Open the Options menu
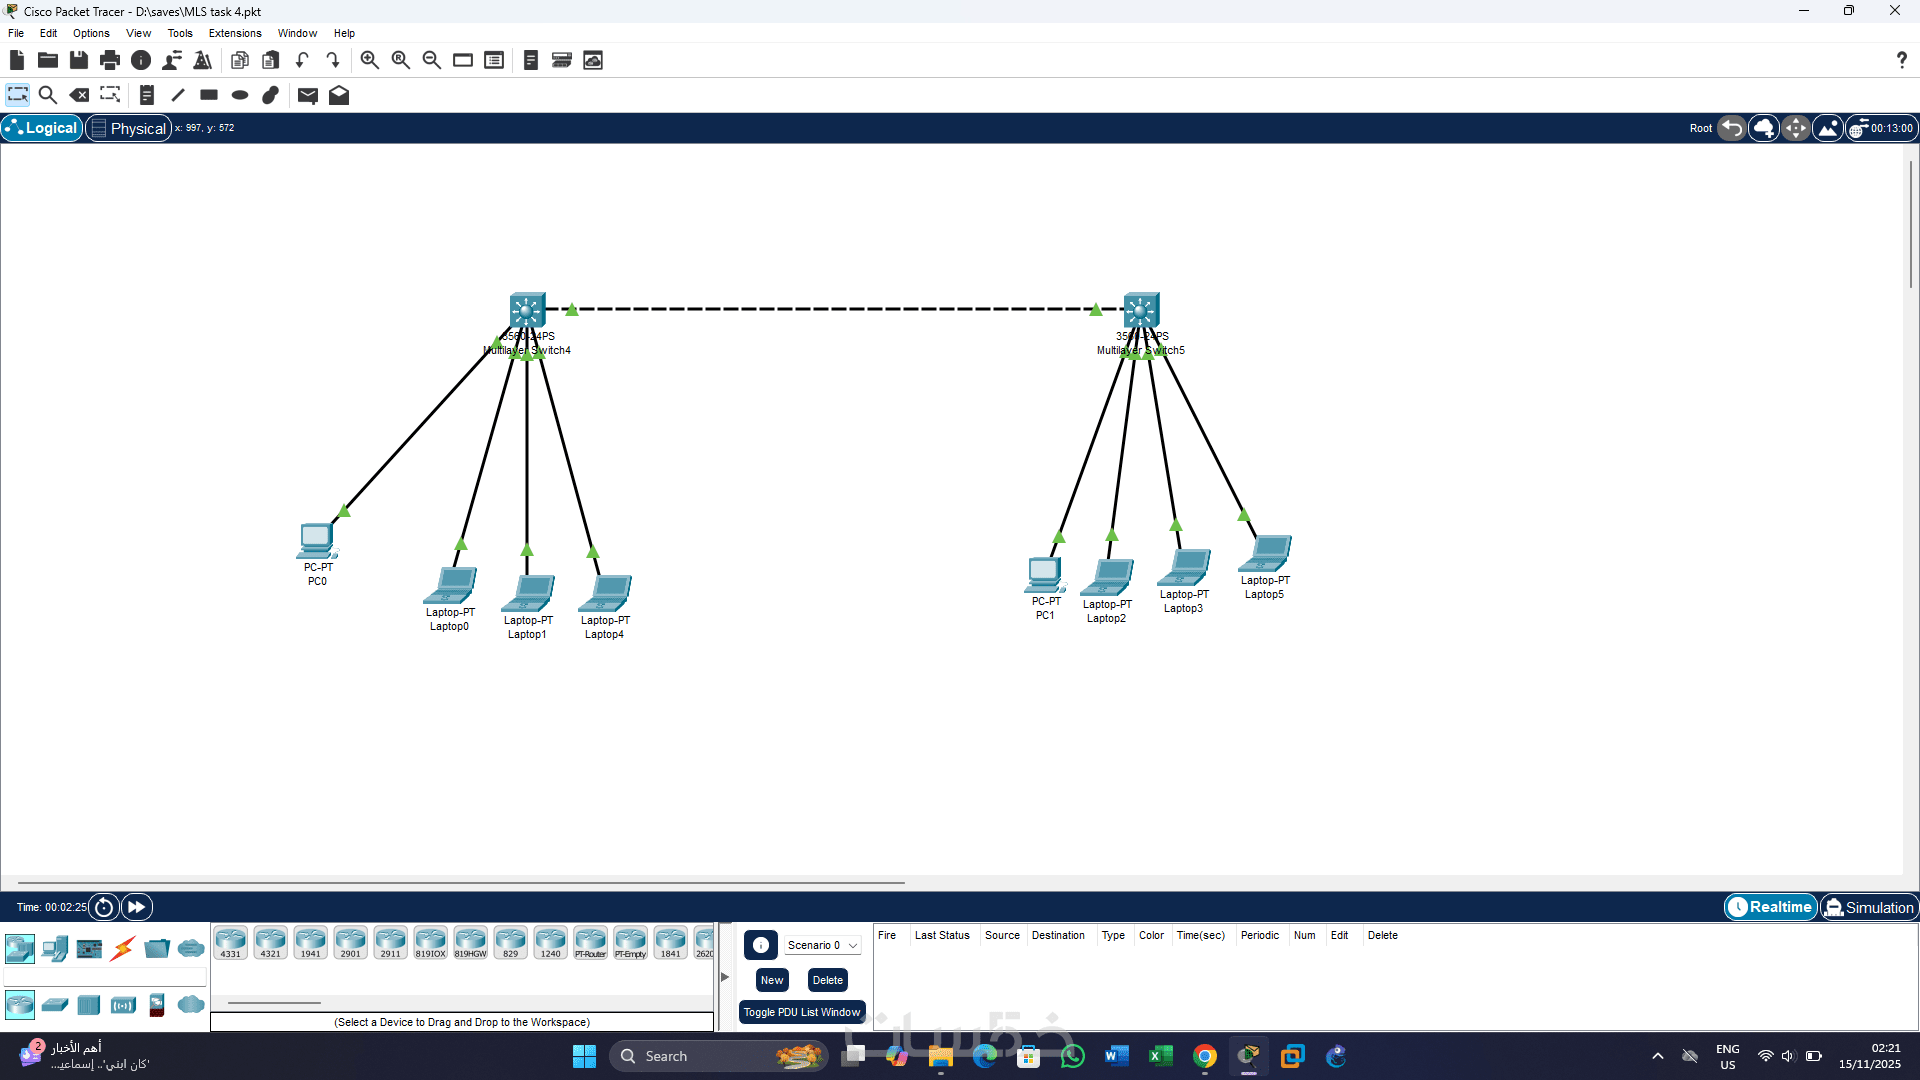This screenshot has height=1080, width=1920. coord(91,33)
